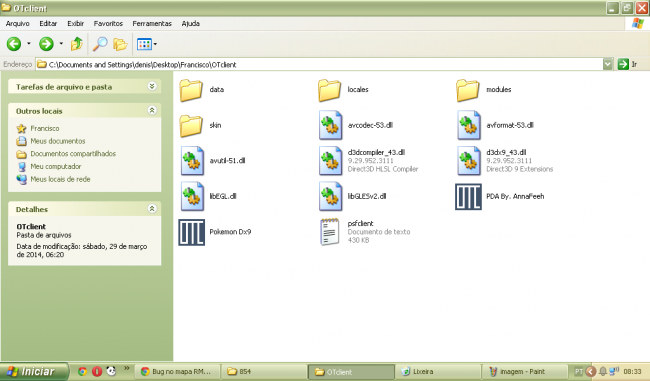Click the panda icon in quick launch

click(x=111, y=371)
